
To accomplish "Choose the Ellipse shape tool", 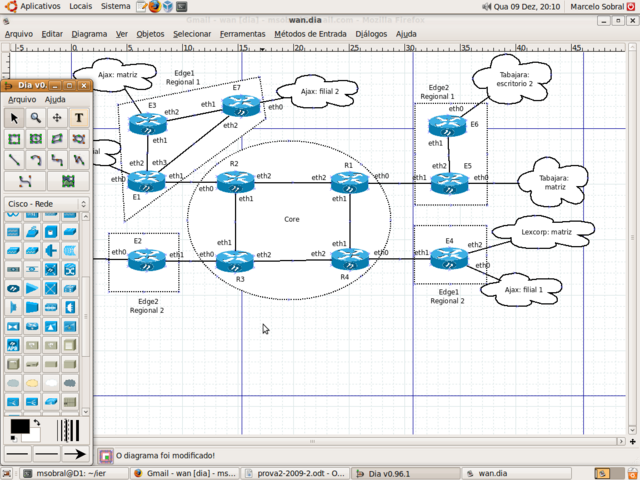I will click(x=36, y=139).
